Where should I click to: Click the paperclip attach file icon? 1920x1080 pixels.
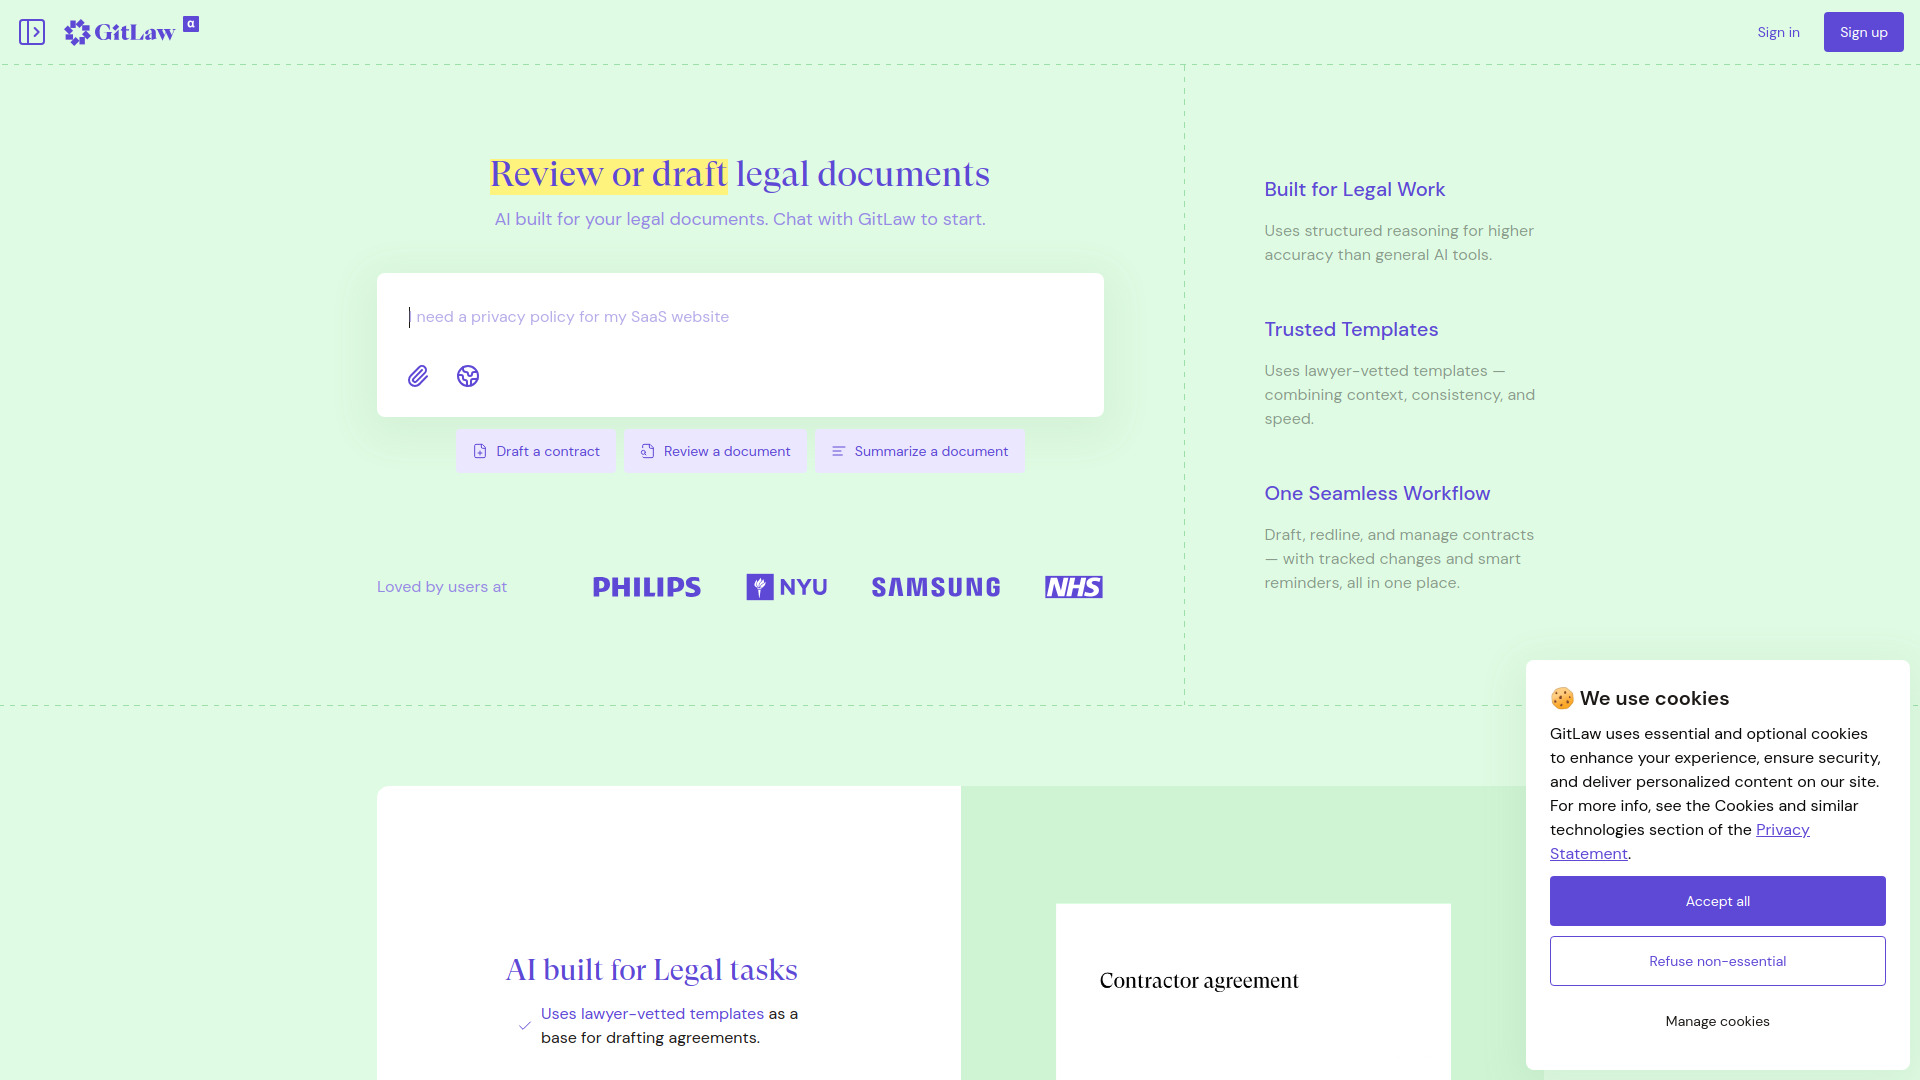tap(418, 376)
